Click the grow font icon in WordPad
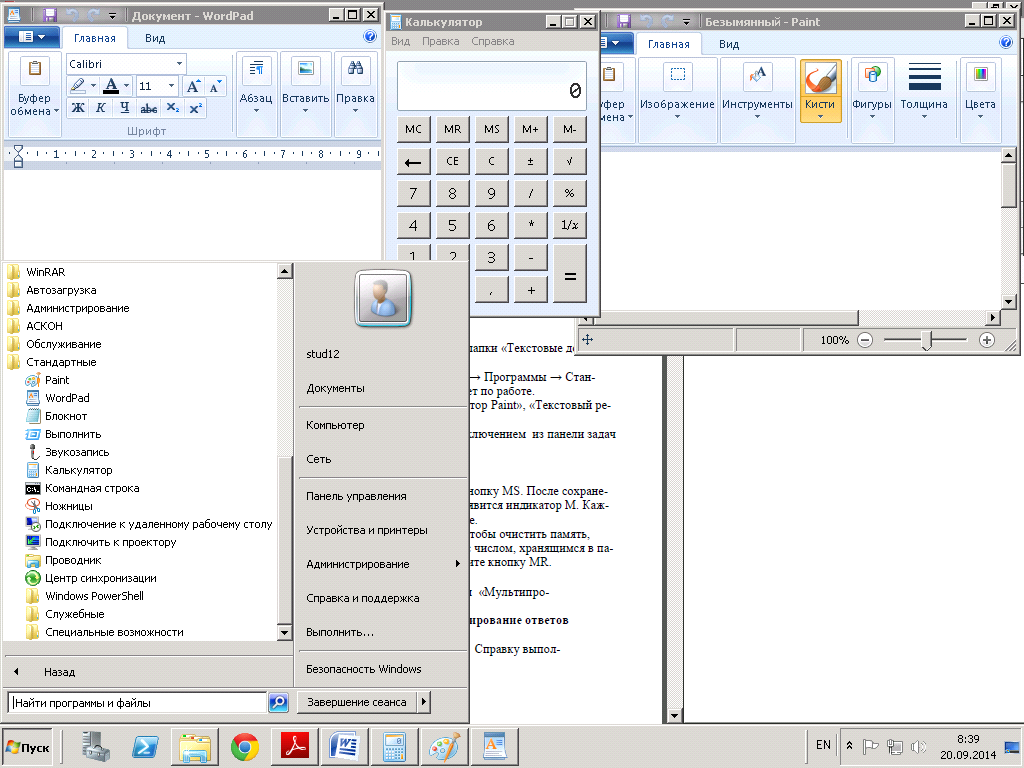 (x=193, y=86)
